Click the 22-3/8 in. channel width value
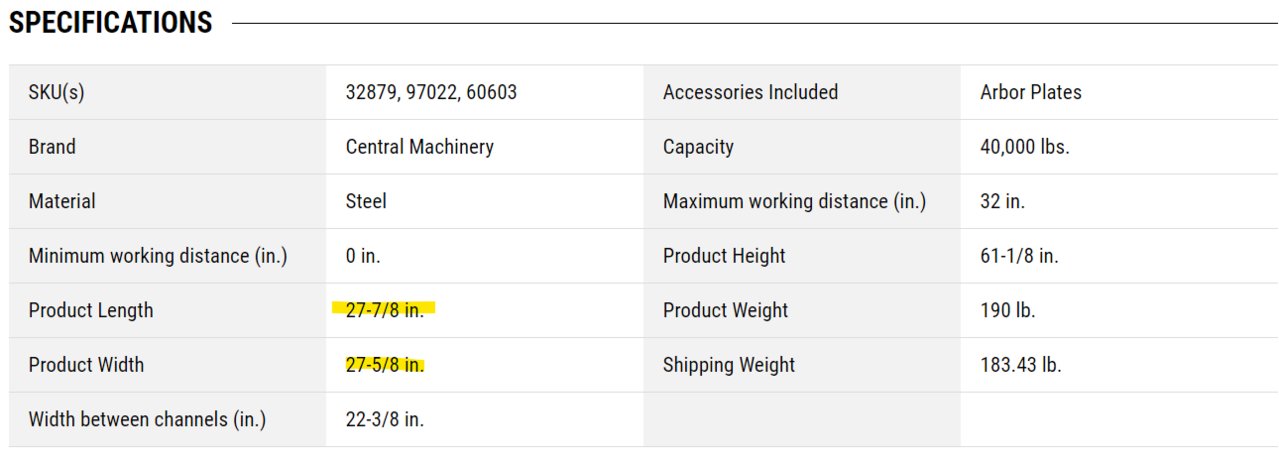Viewport: 1279px width, 462px height. [x=384, y=419]
